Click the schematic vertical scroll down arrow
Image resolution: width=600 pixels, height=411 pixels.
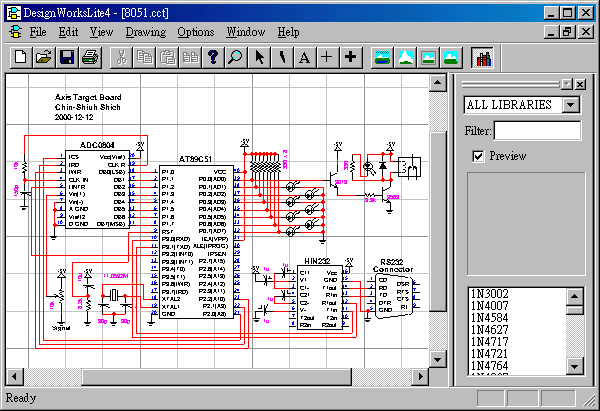[x=437, y=359]
